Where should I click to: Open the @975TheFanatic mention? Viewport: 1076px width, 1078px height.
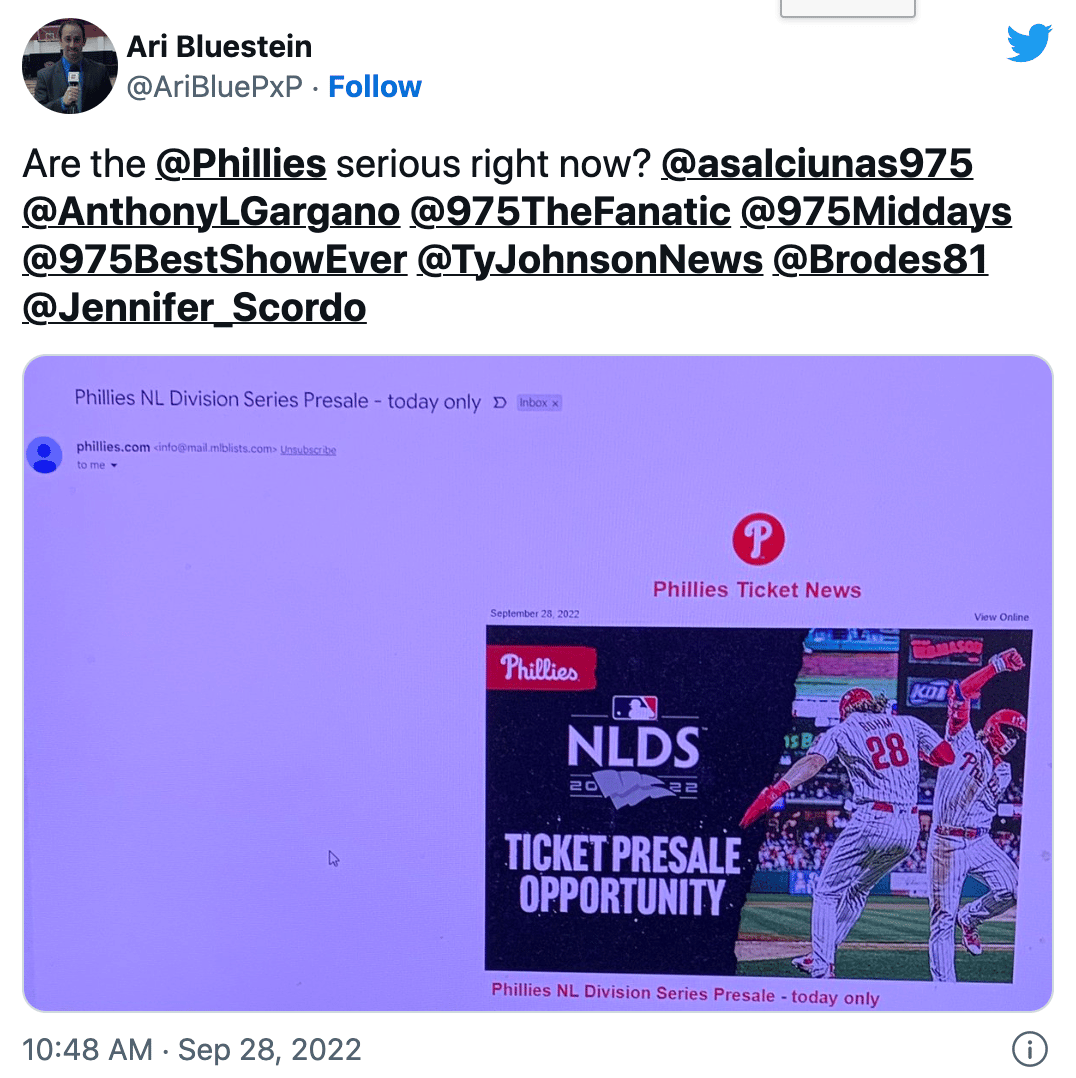point(570,212)
